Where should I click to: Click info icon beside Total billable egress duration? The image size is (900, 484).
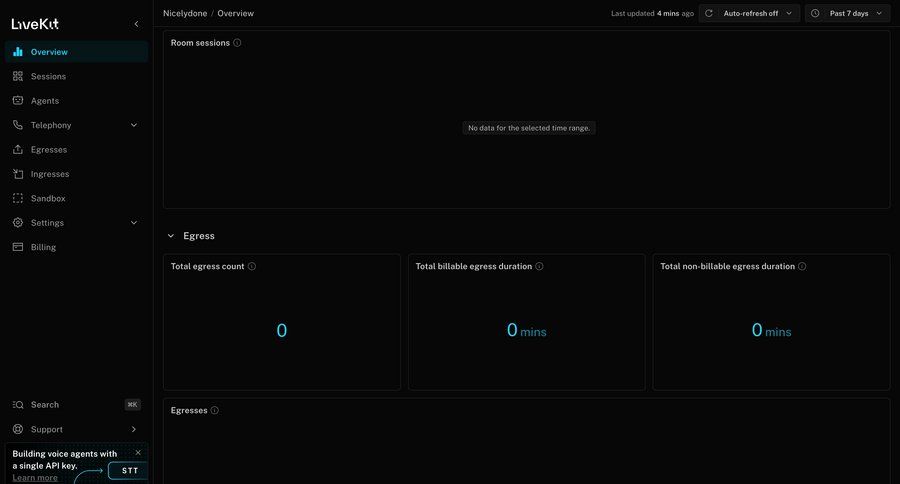click(540, 266)
